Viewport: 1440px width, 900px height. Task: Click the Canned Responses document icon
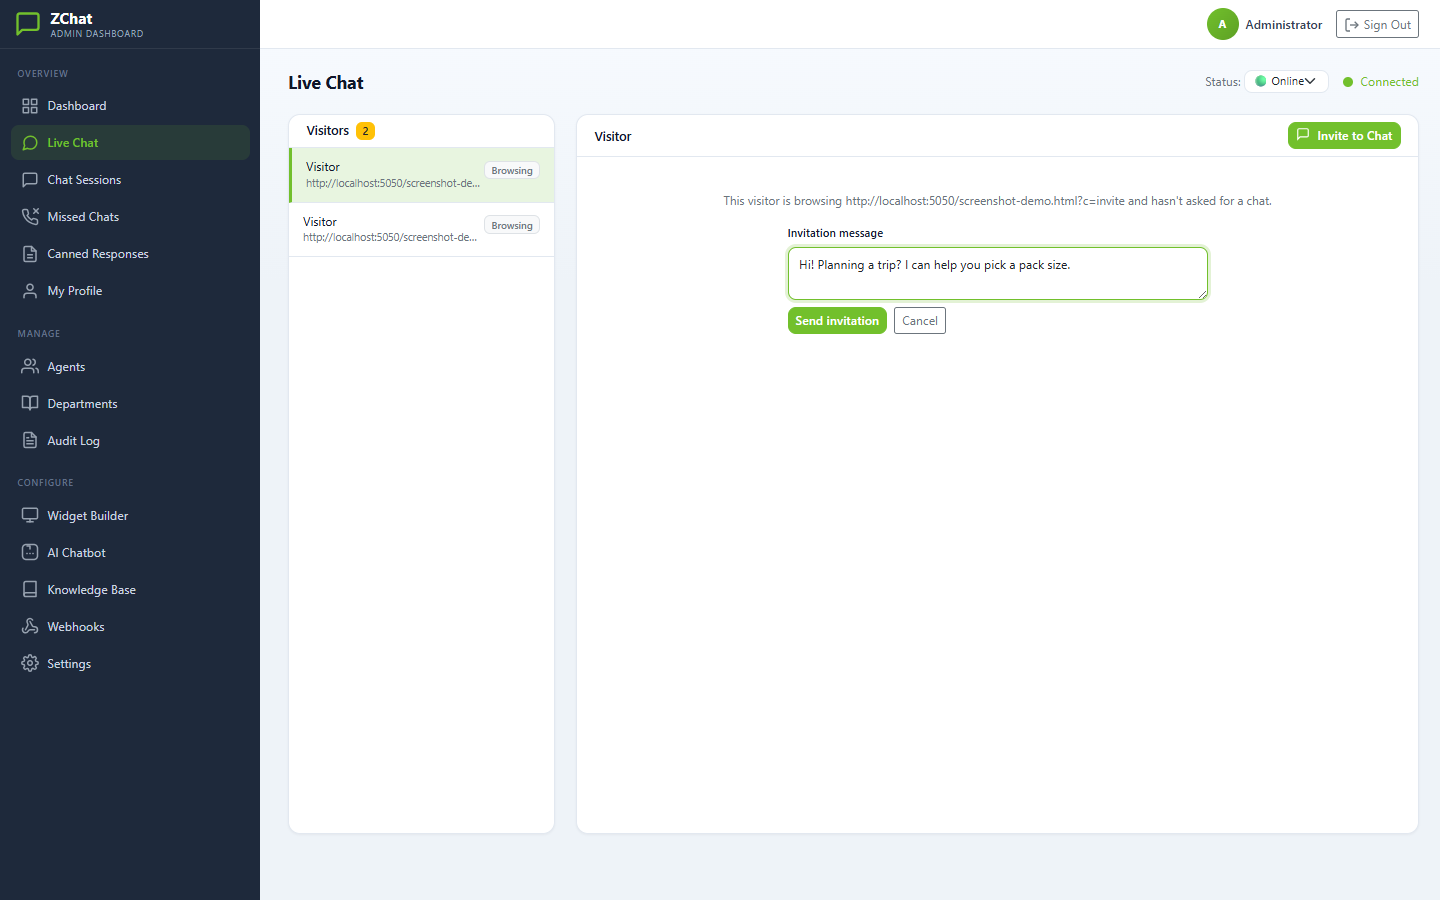coord(30,254)
